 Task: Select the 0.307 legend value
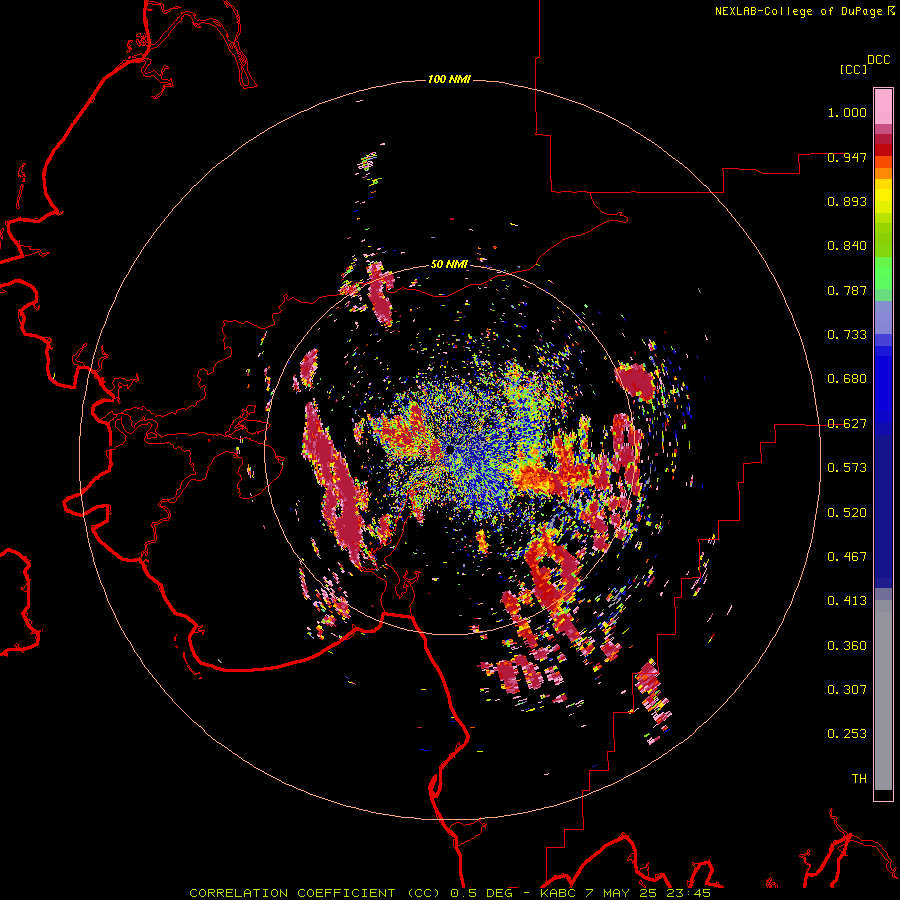(847, 689)
